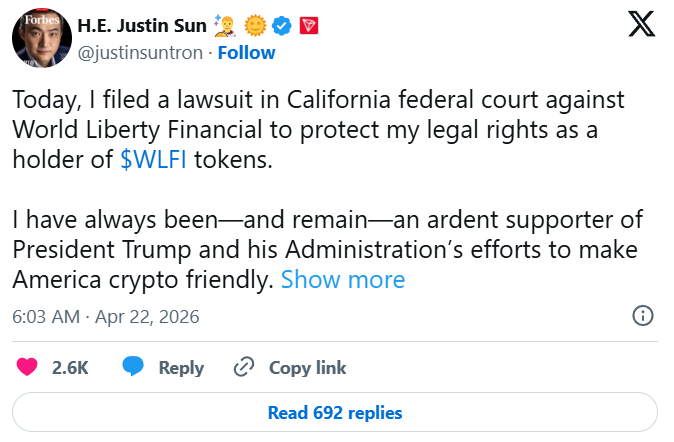Open the 6:03 AM Apr 22 timestamp
The width and height of the screenshot is (674, 442).
coord(106,317)
